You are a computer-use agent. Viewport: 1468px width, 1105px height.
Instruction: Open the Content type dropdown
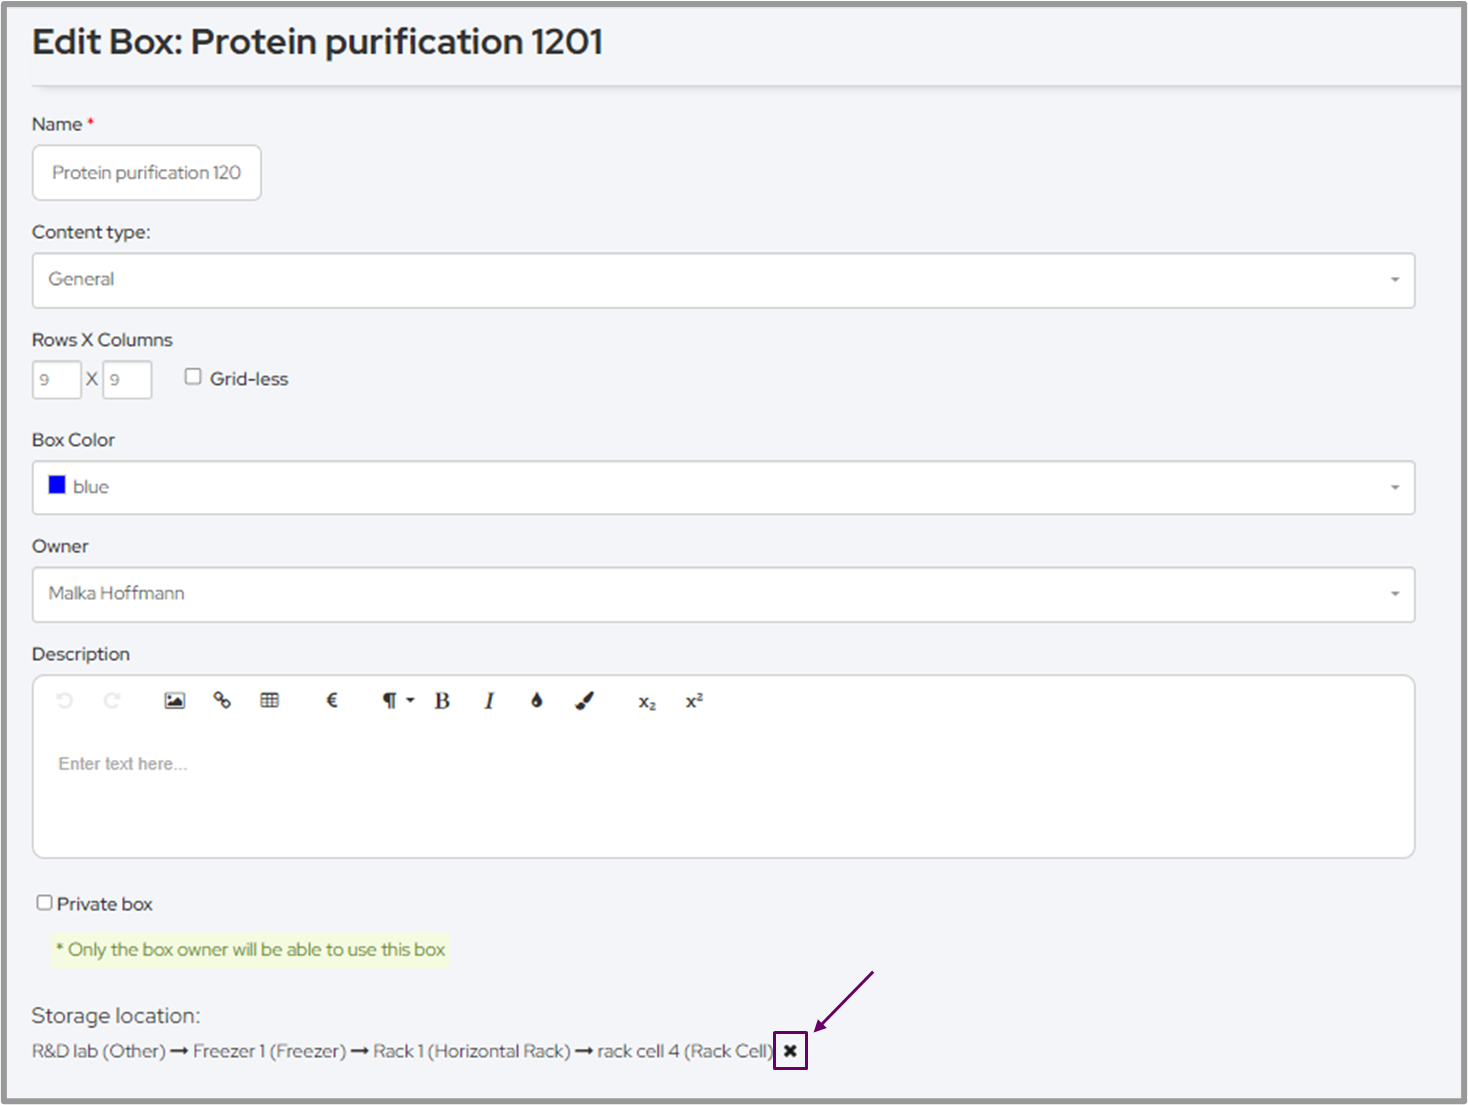[723, 280]
